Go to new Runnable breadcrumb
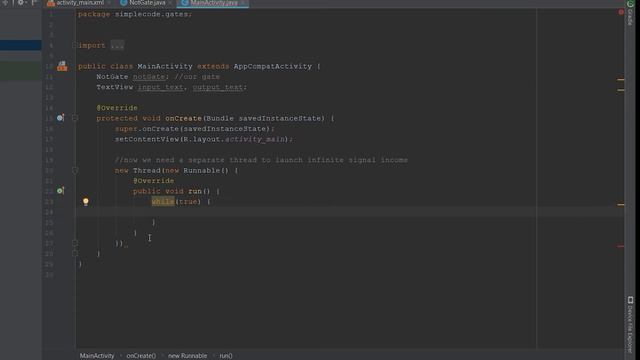 point(187,356)
